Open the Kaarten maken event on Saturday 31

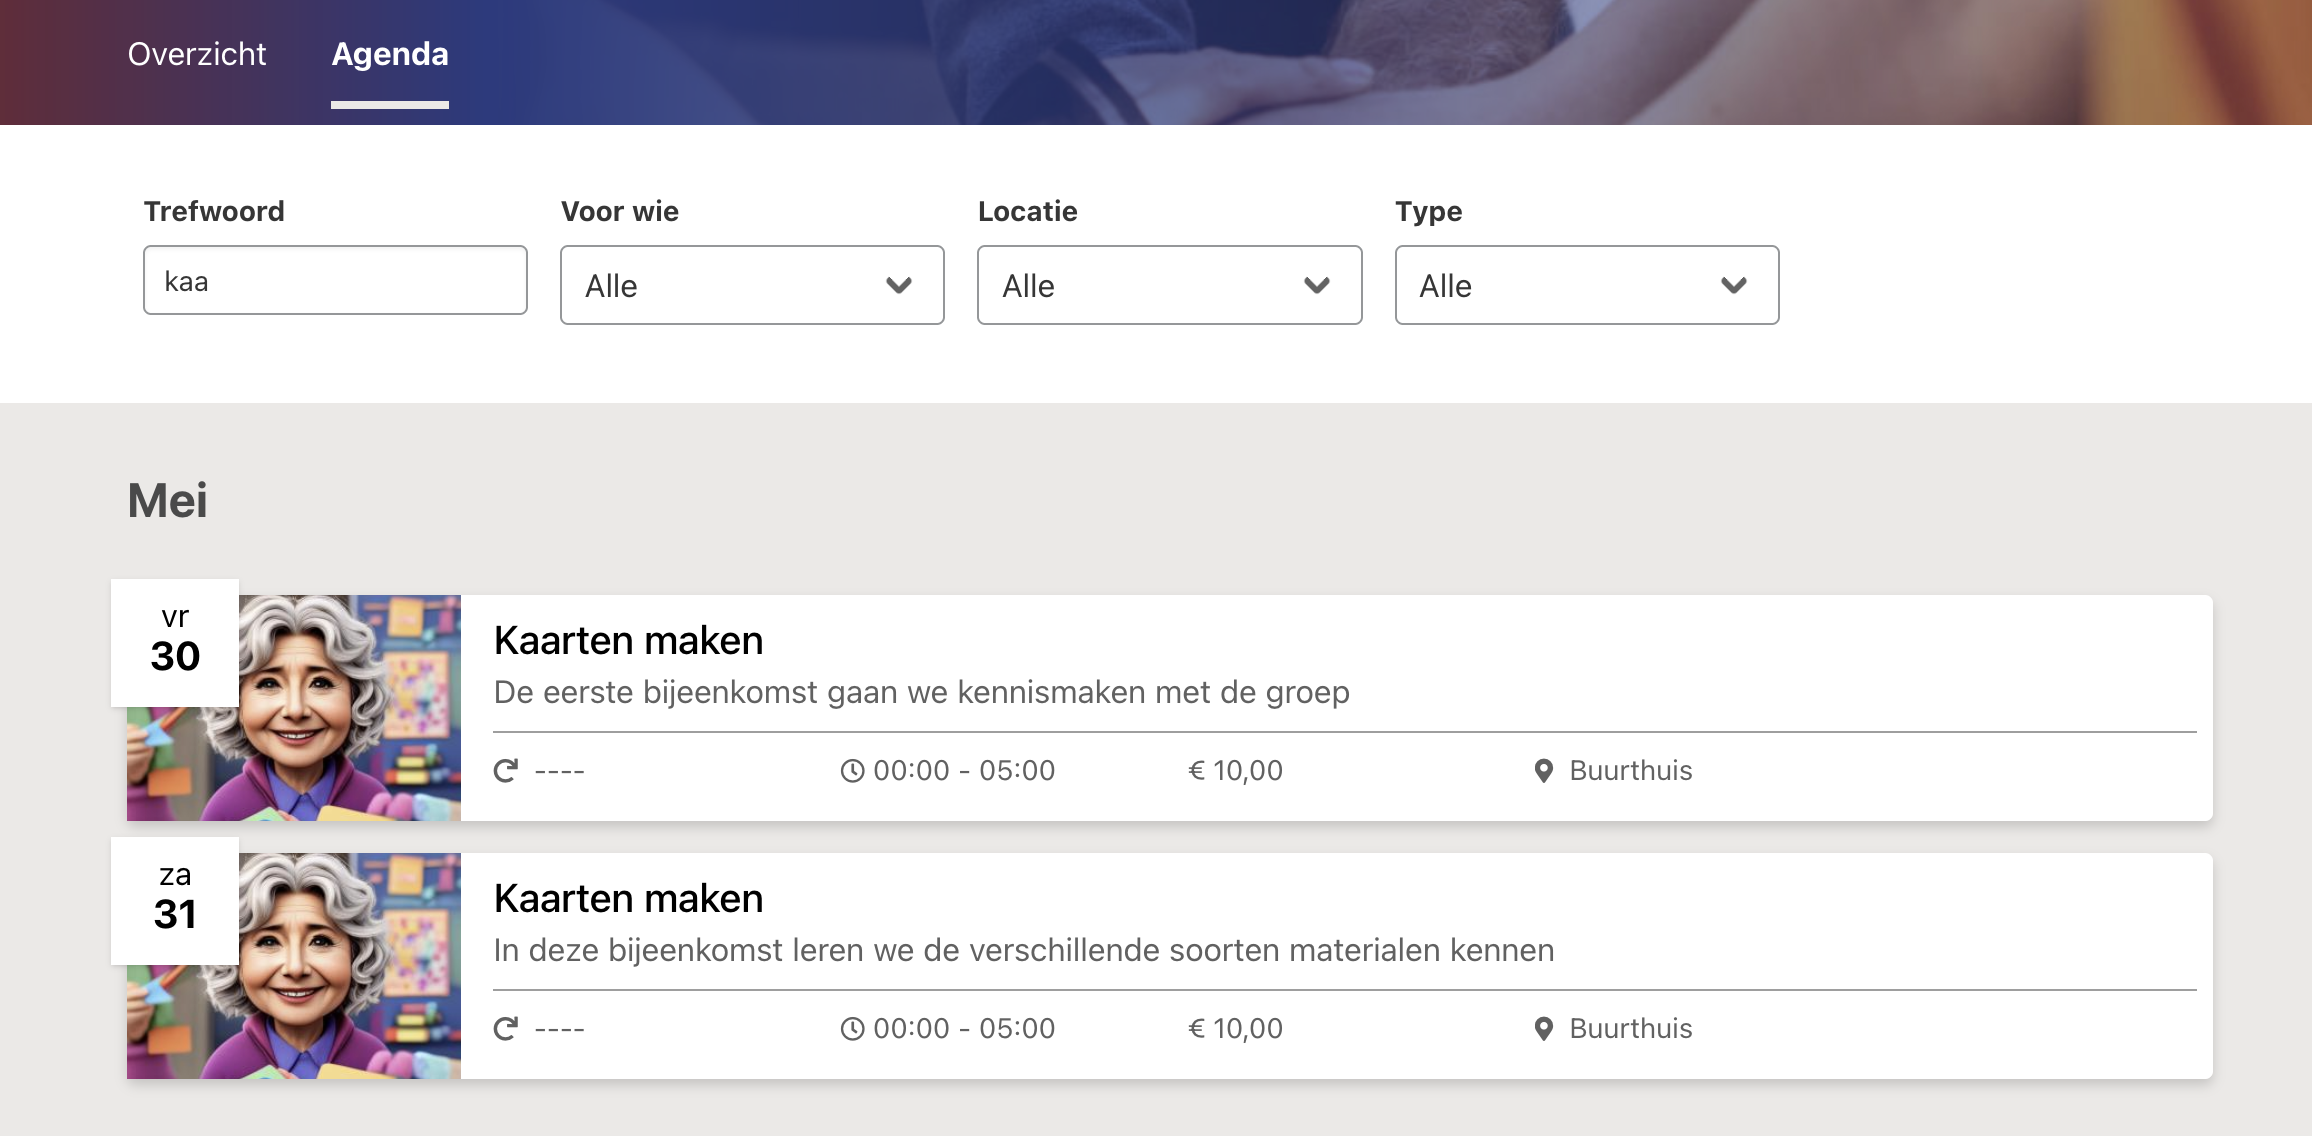point(628,898)
